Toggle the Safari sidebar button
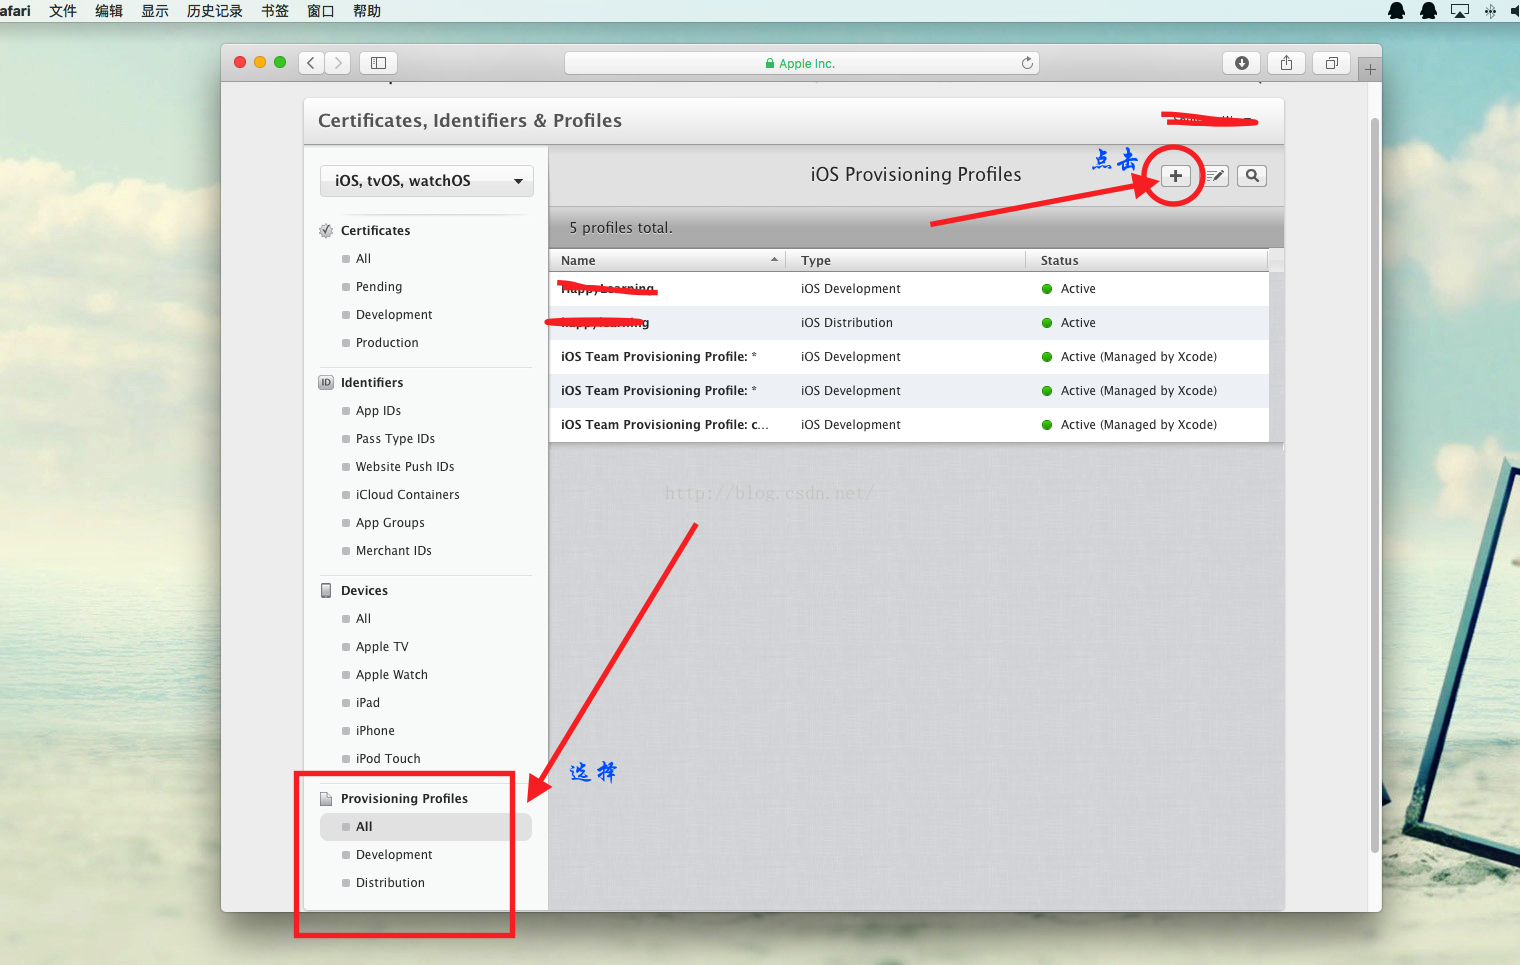This screenshot has width=1520, height=965. click(378, 63)
